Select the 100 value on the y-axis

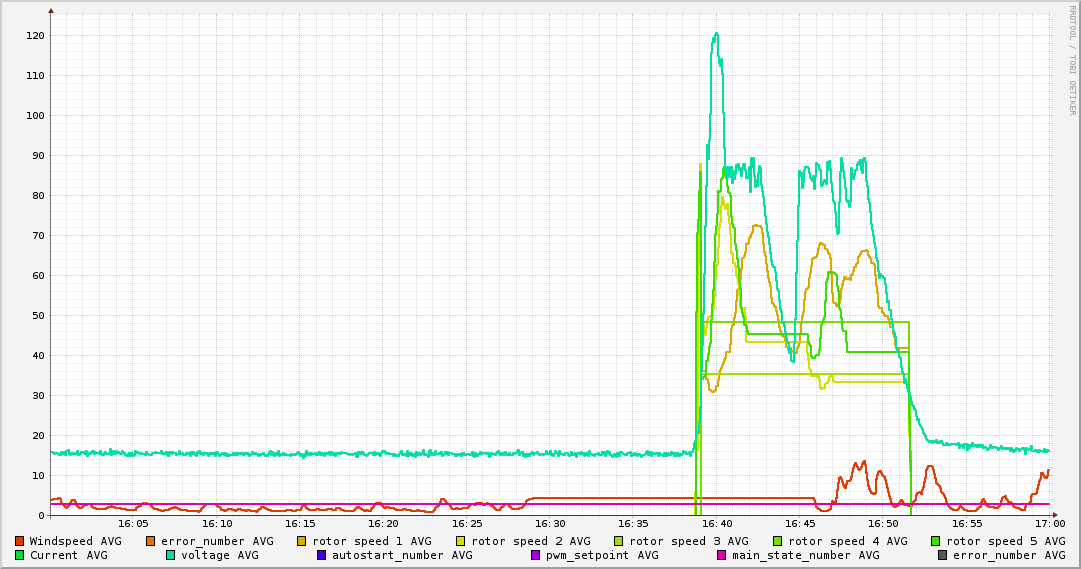click(36, 116)
